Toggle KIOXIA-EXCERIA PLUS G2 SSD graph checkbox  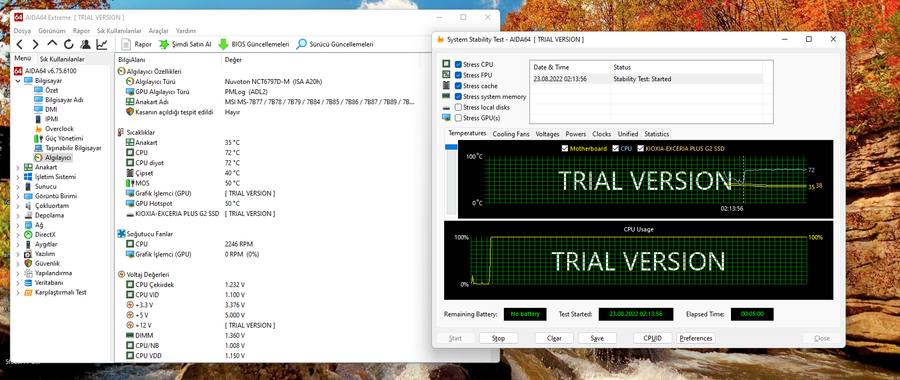[641, 148]
